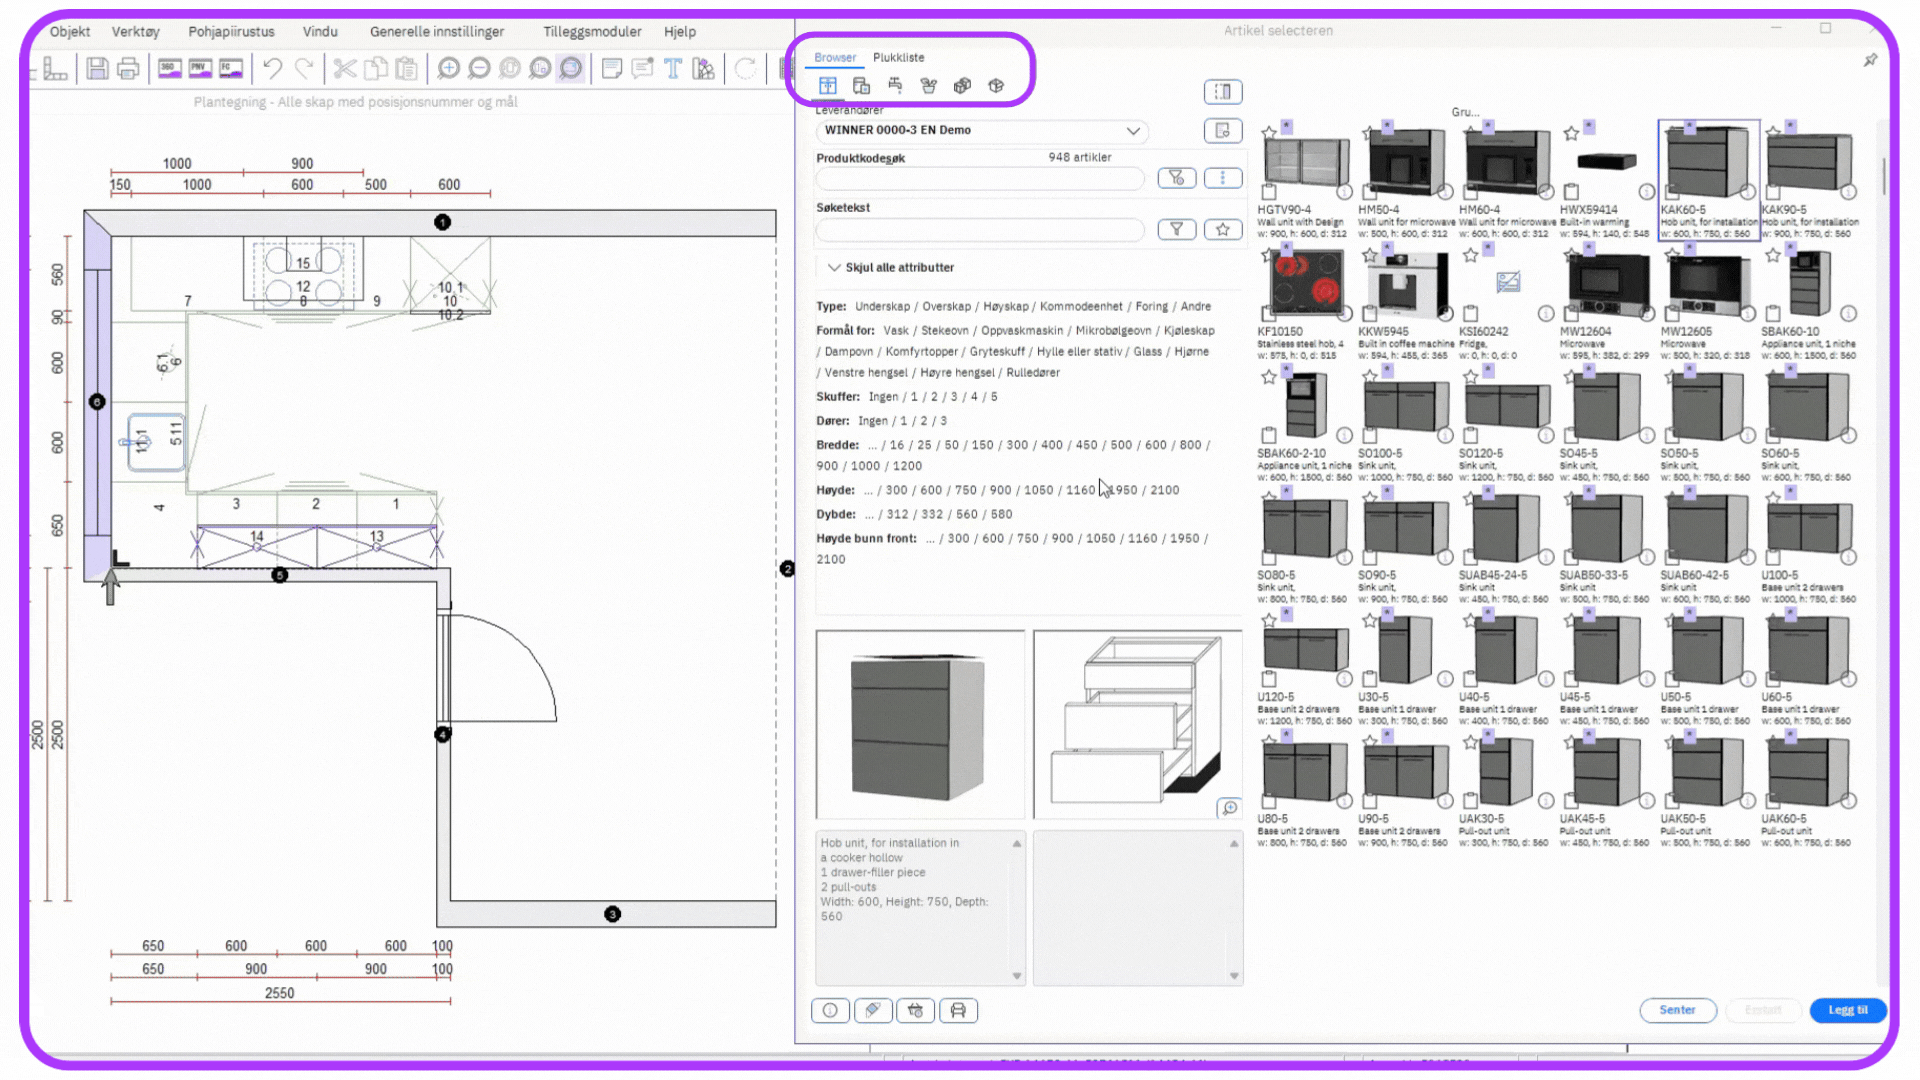This screenshot has height=1080, width=1920.
Task: Select the appliances category icon
Action: (x=861, y=86)
